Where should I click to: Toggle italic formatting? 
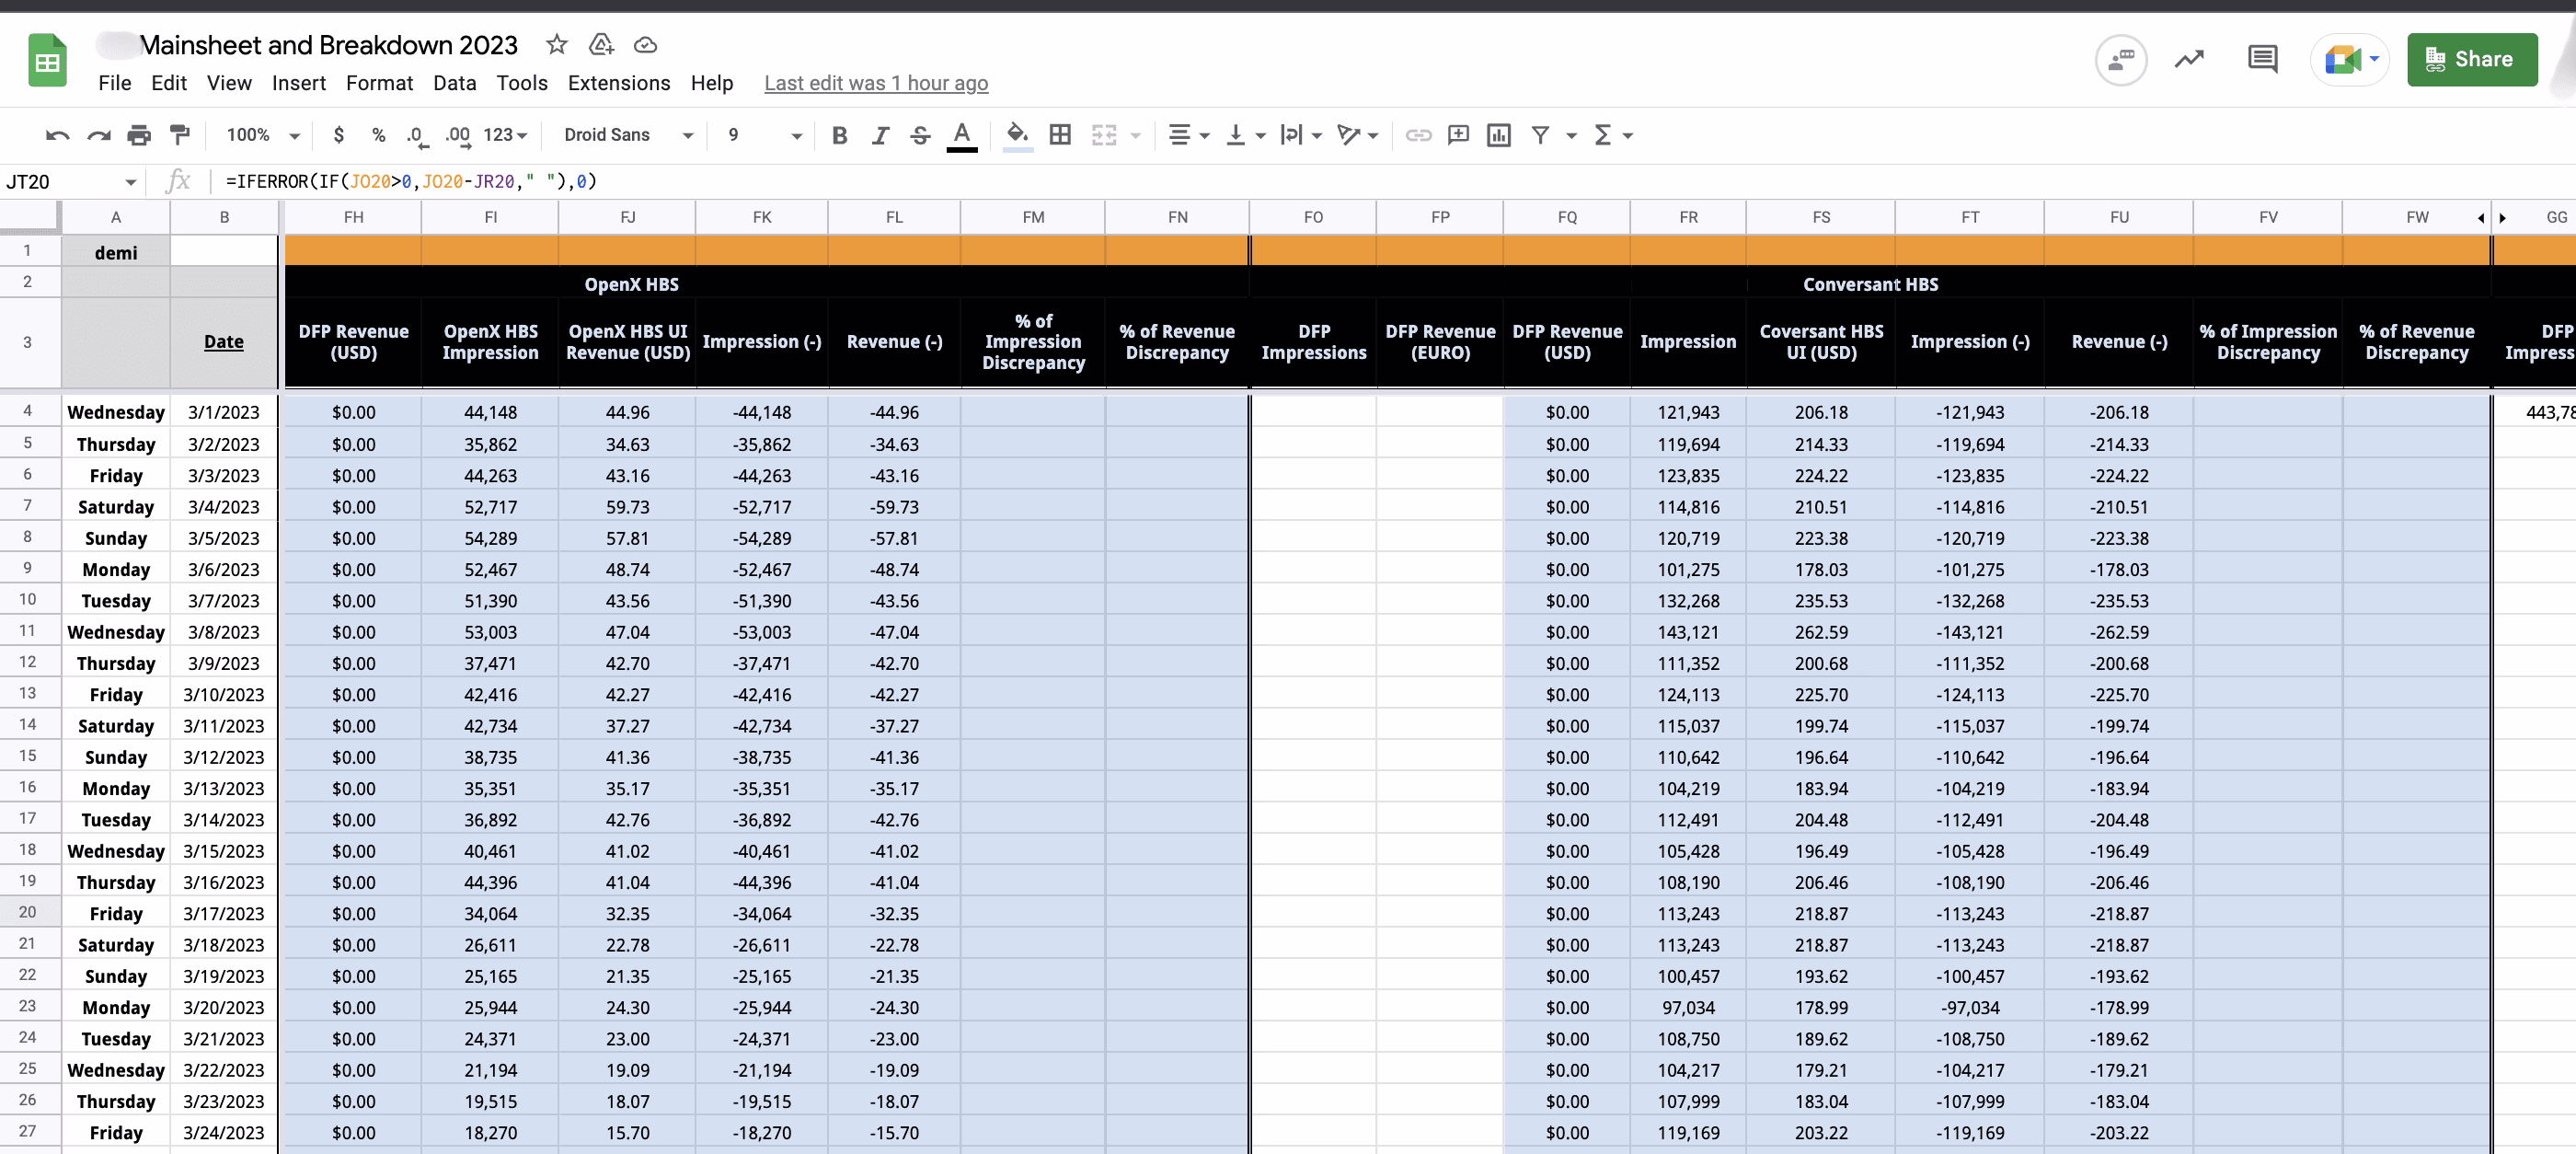pos(880,135)
